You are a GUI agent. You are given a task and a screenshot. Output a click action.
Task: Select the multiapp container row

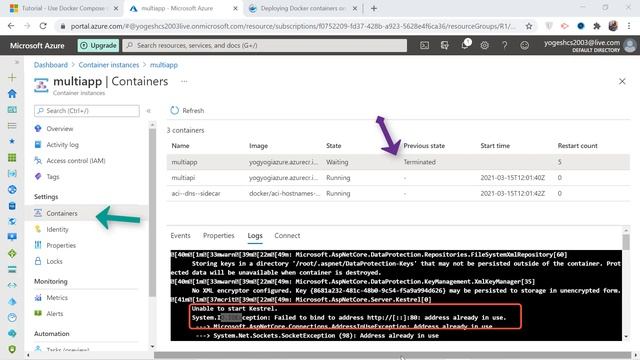point(398,162)
